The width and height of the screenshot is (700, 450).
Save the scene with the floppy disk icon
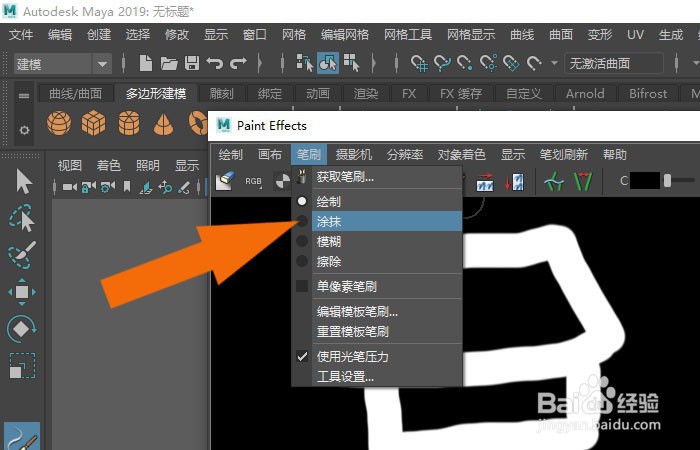click(192, 63)
